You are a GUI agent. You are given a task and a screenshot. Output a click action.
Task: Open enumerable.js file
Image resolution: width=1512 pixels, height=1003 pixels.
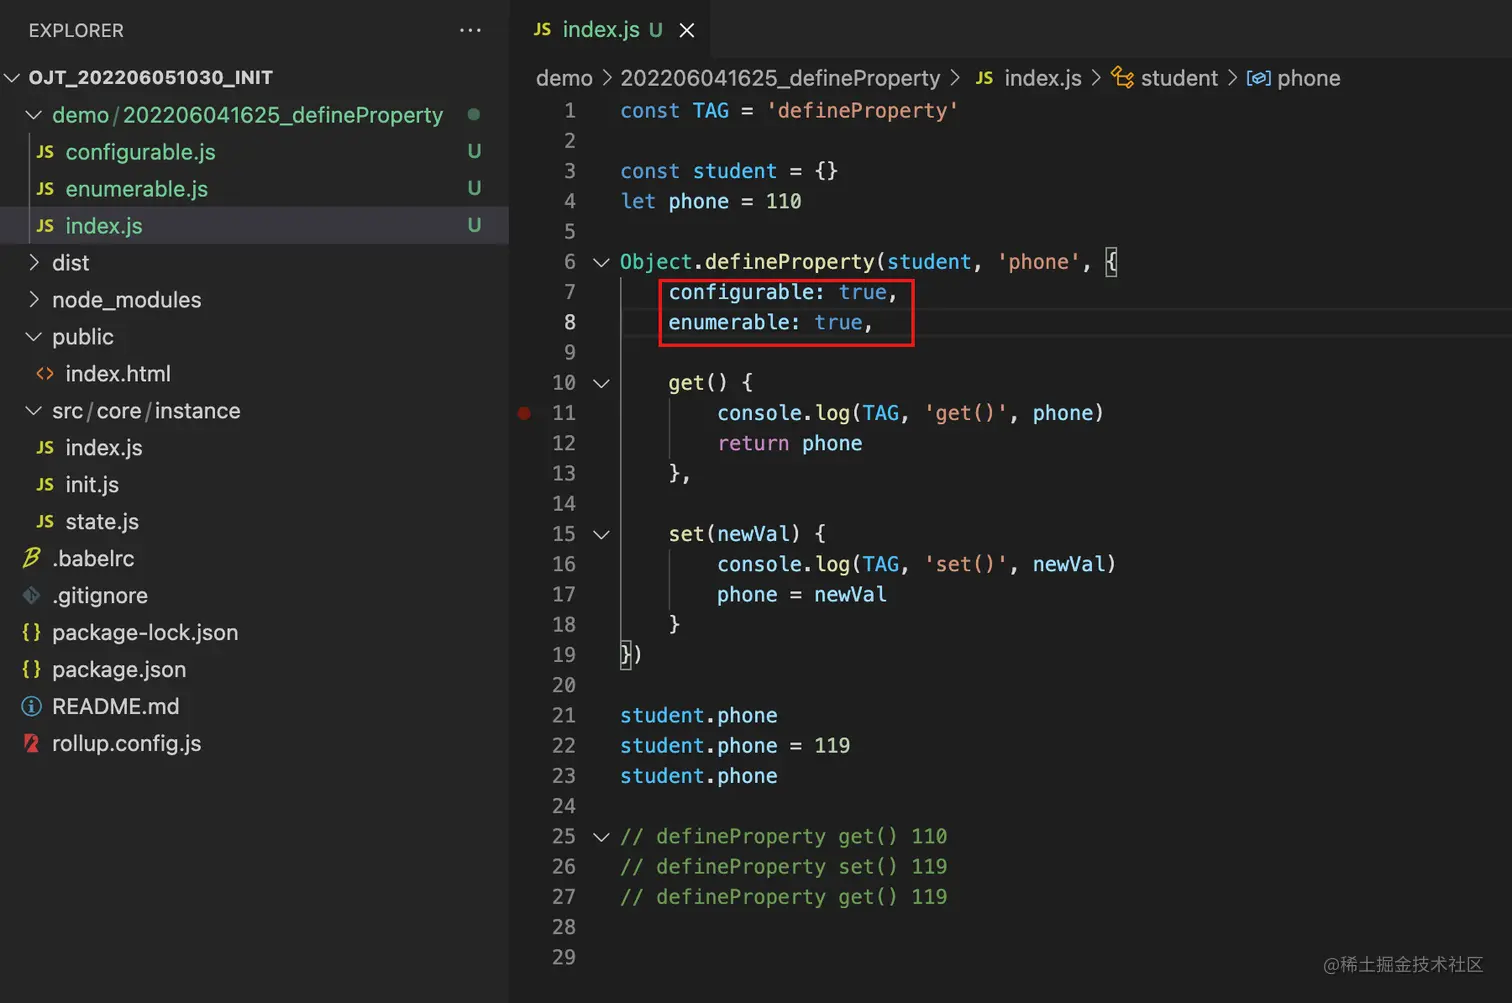pyautogui.click(x=254, y=189)
